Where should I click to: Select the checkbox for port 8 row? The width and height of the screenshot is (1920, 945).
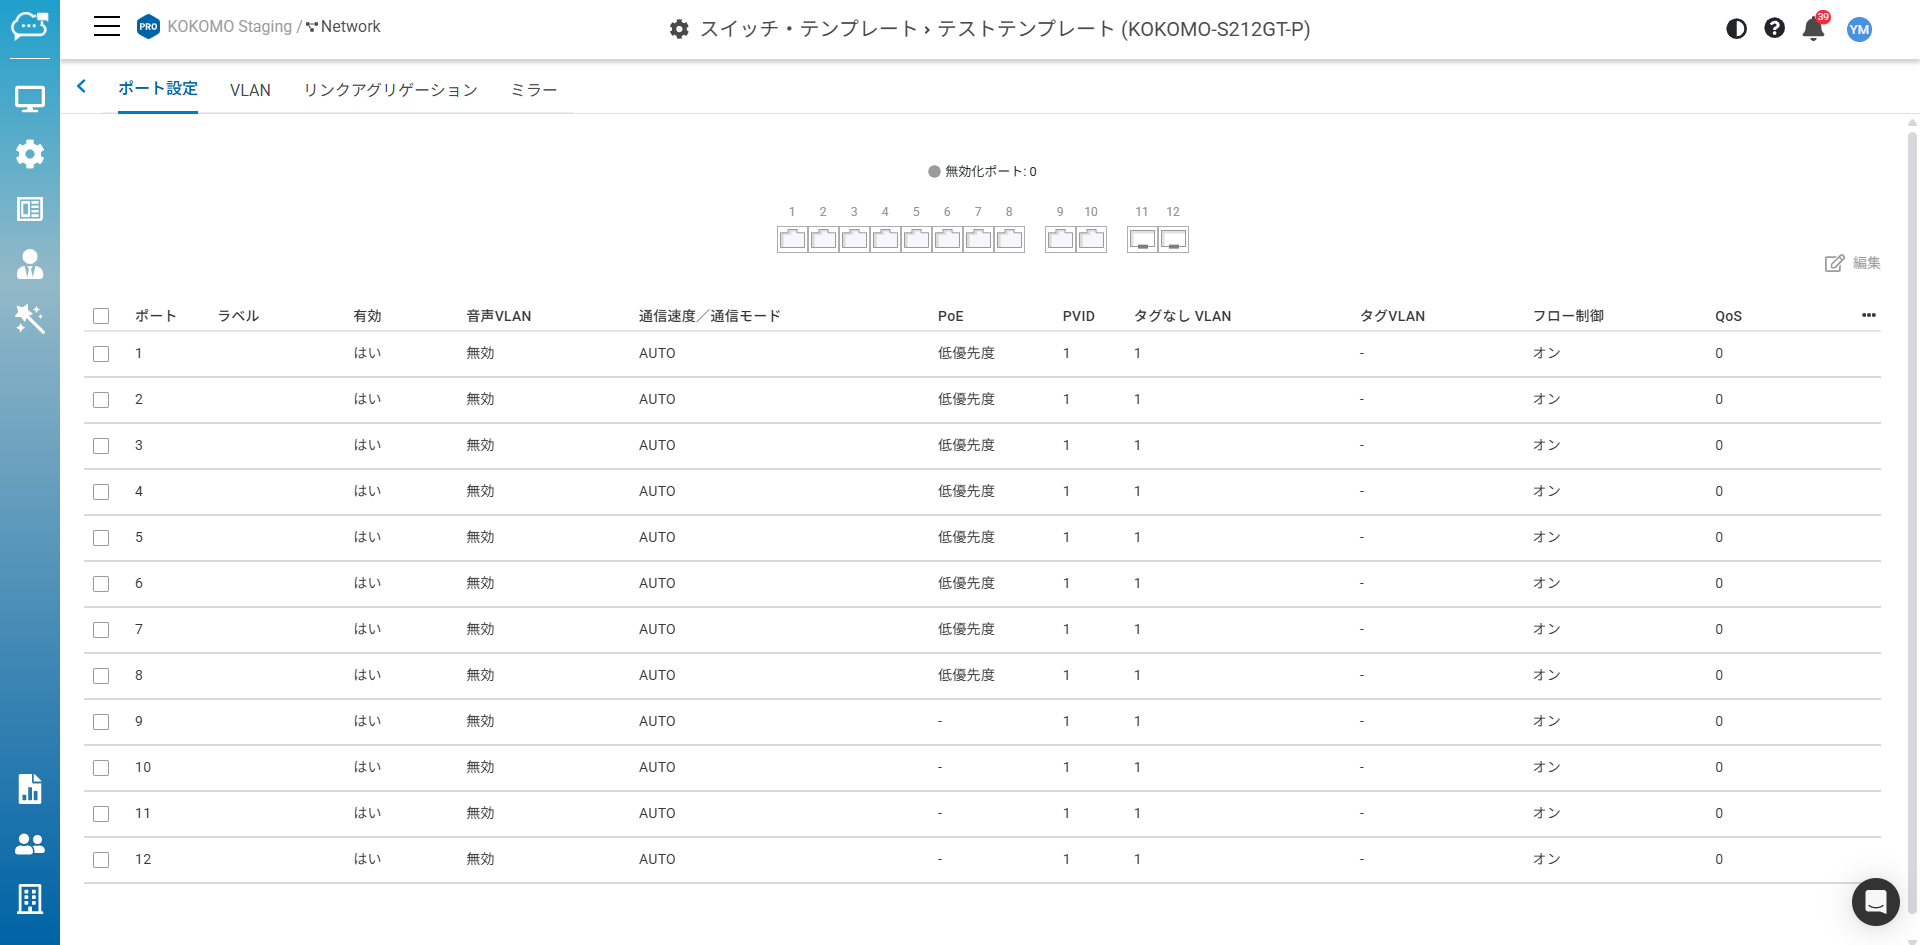101,676
